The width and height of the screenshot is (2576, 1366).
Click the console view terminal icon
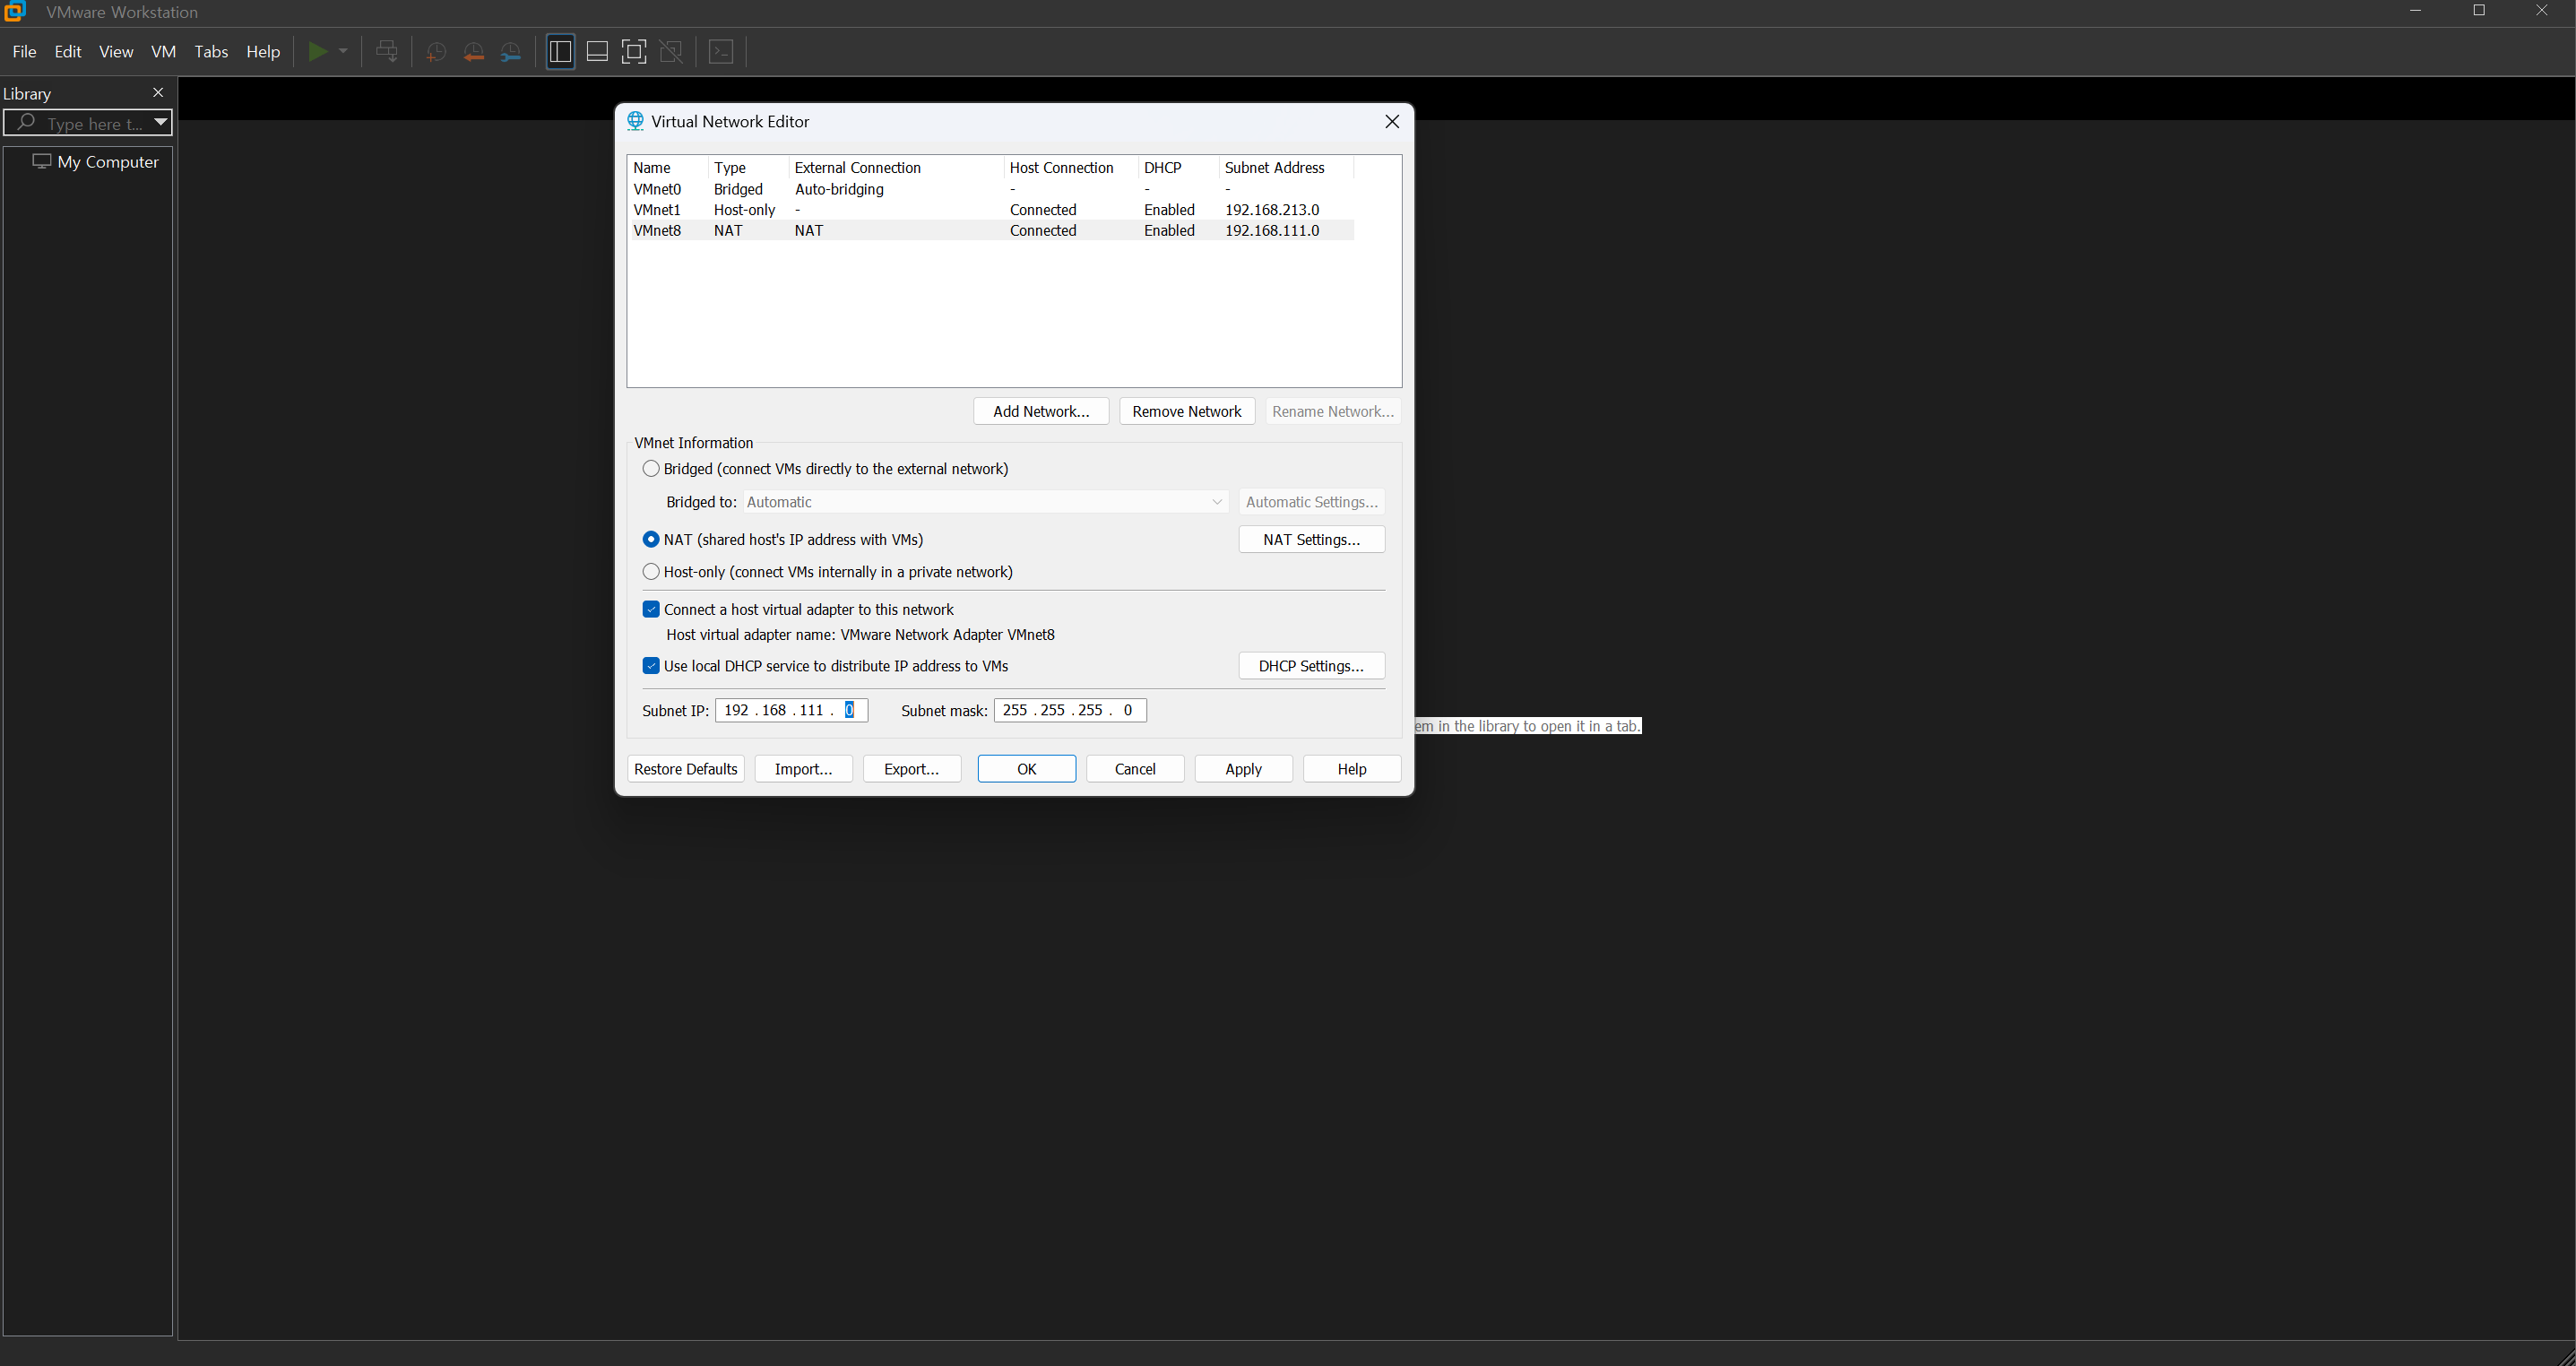point(721,52)
